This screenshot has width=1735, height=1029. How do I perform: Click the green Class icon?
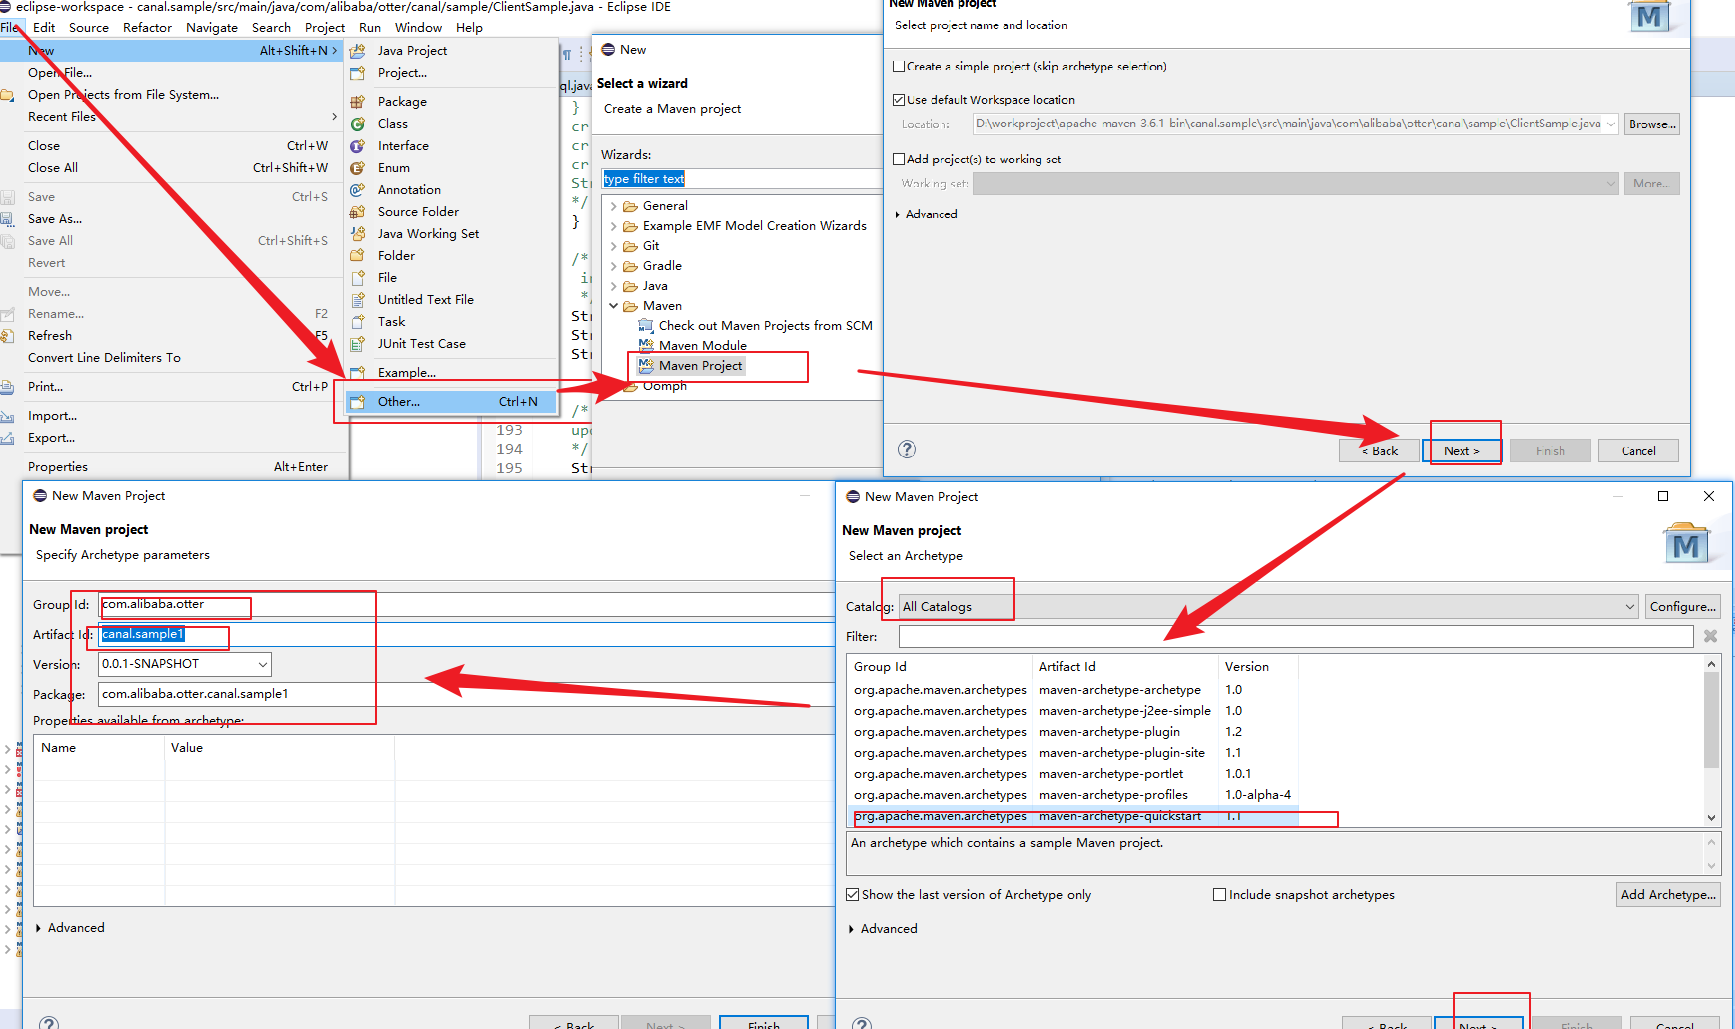pos(358,123)
